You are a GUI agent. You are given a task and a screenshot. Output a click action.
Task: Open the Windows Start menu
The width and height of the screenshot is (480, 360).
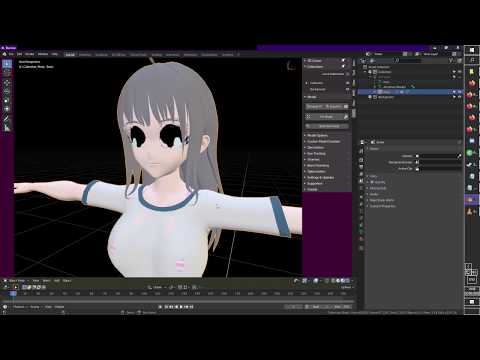(x=472, y=50)
